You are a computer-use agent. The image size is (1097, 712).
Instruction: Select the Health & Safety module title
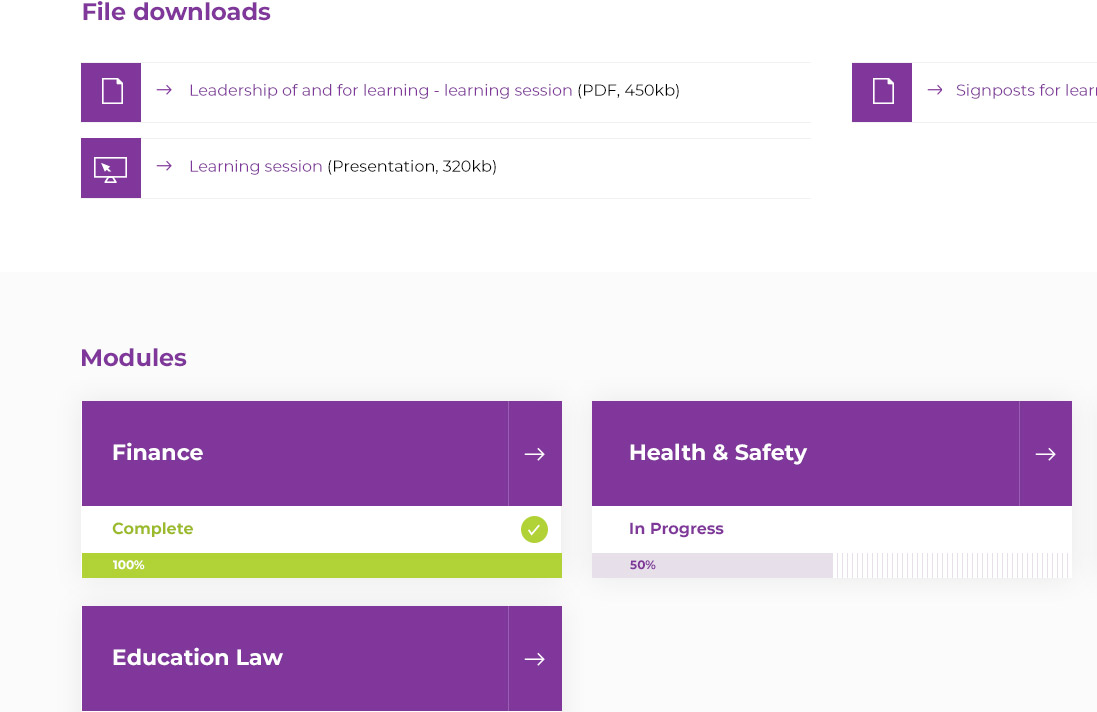717,453
